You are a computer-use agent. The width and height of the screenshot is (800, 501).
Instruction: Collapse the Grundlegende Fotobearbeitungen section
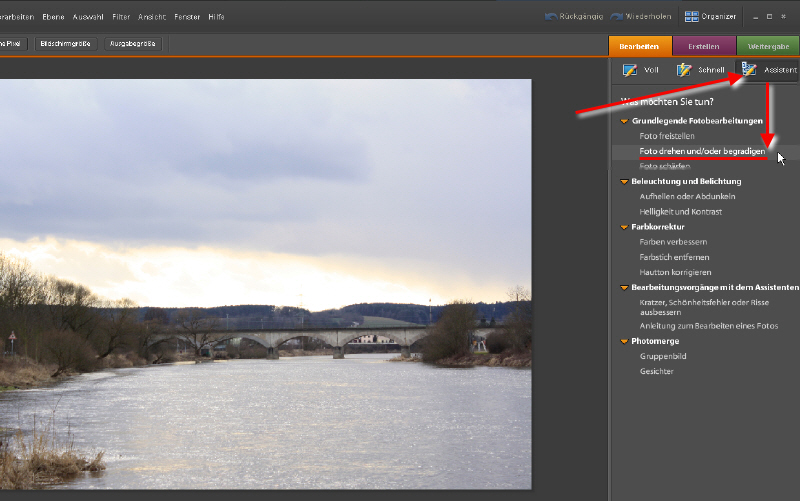pos(624,121)
